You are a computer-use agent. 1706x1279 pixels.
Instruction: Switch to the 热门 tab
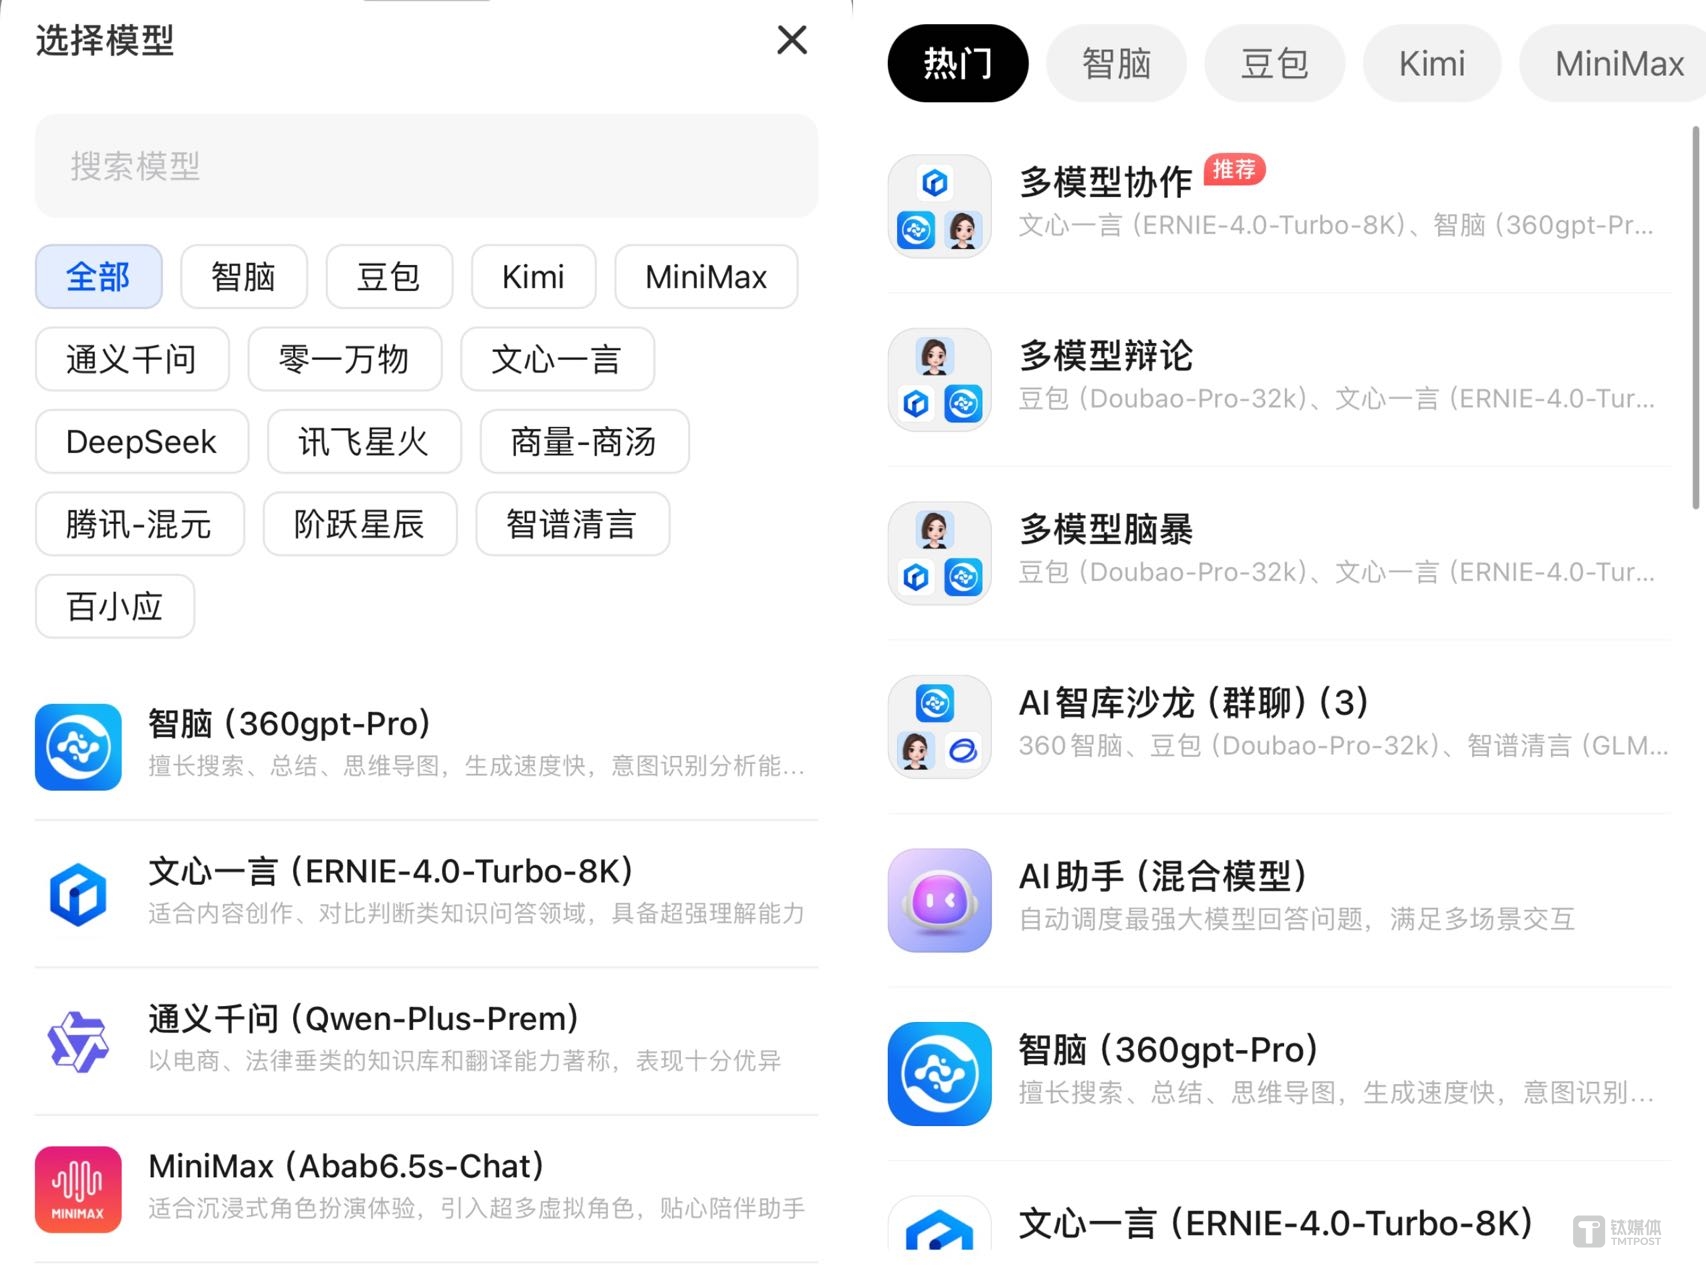(x=957, y=62)
